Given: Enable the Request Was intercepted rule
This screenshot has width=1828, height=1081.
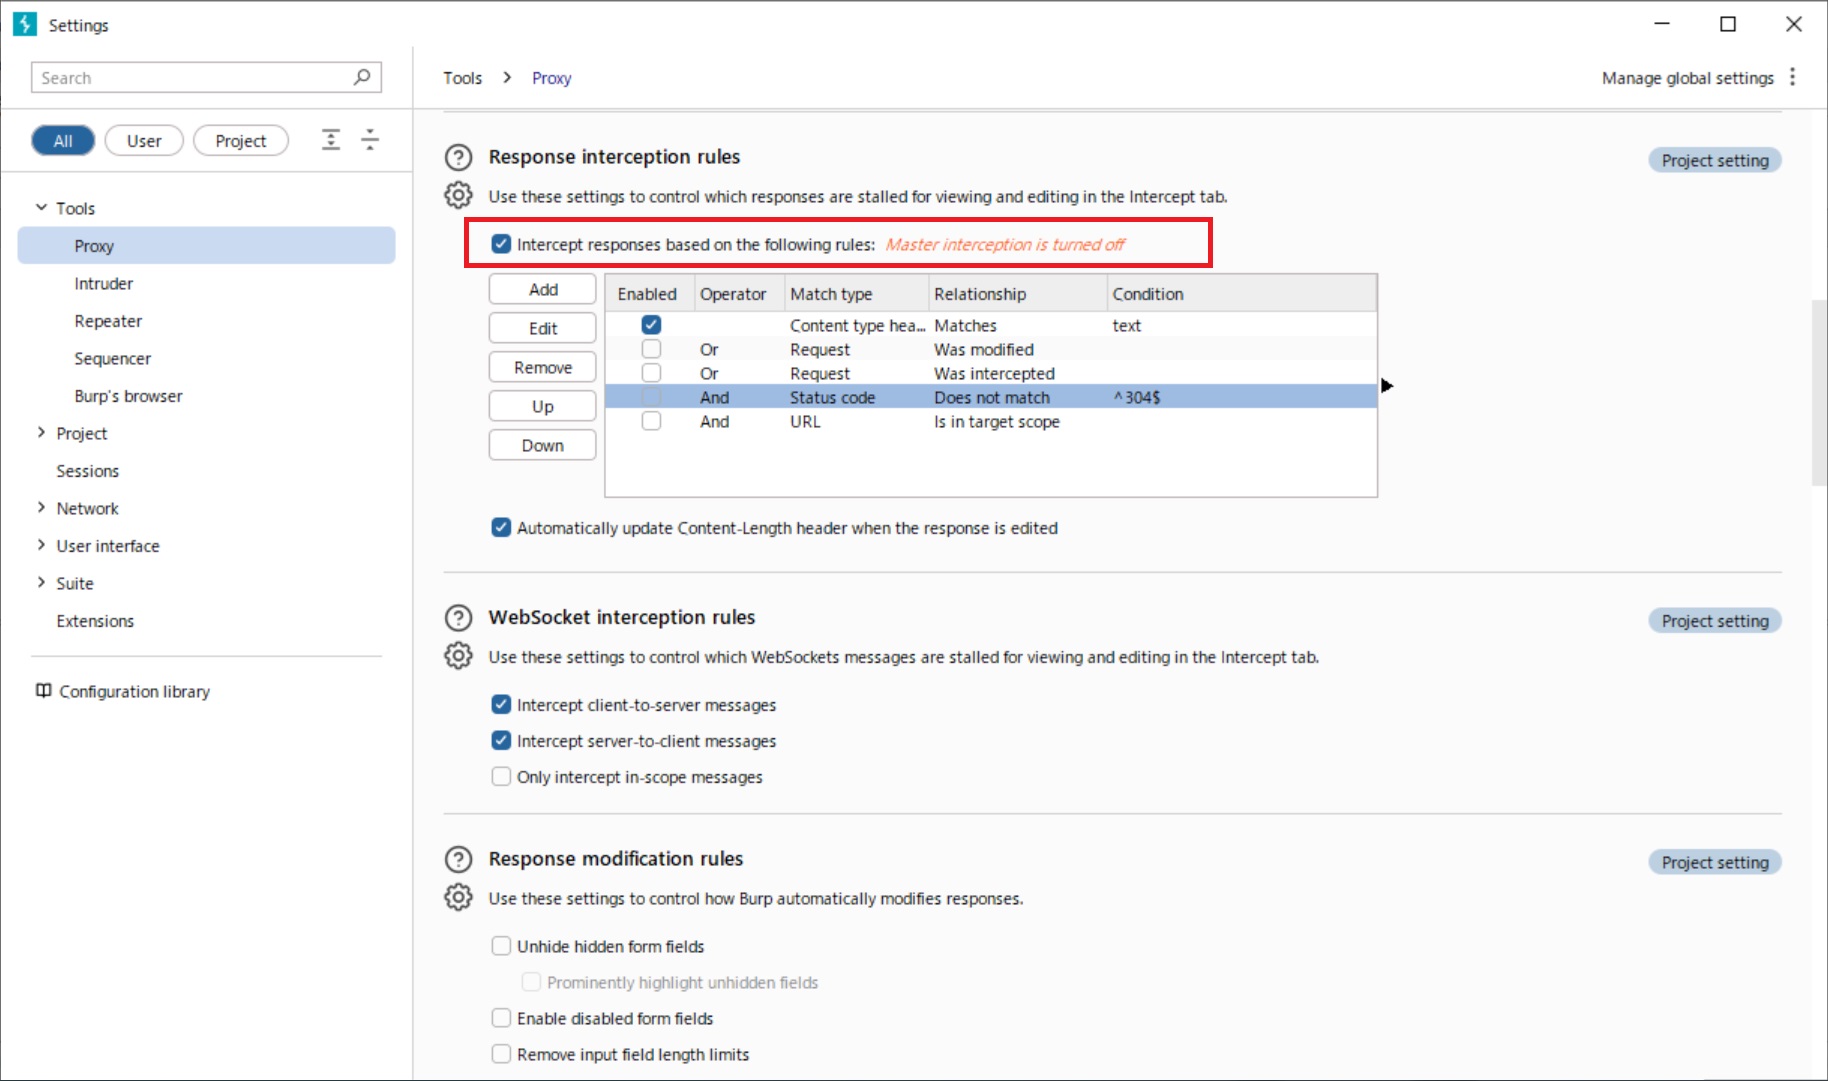Looking at the screenshot, I should coord(651,373).
